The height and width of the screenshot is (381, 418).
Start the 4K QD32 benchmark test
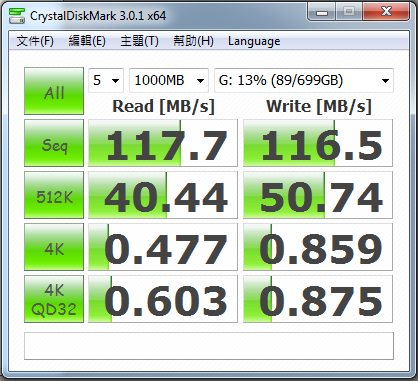click(x=54, y=299)
